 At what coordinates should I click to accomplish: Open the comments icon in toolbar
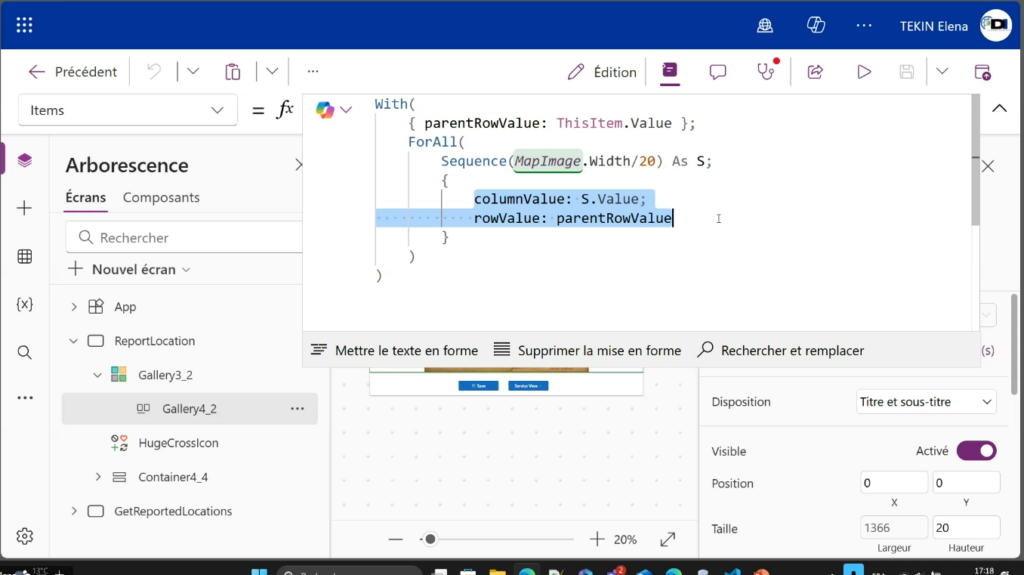coord(717,72)
